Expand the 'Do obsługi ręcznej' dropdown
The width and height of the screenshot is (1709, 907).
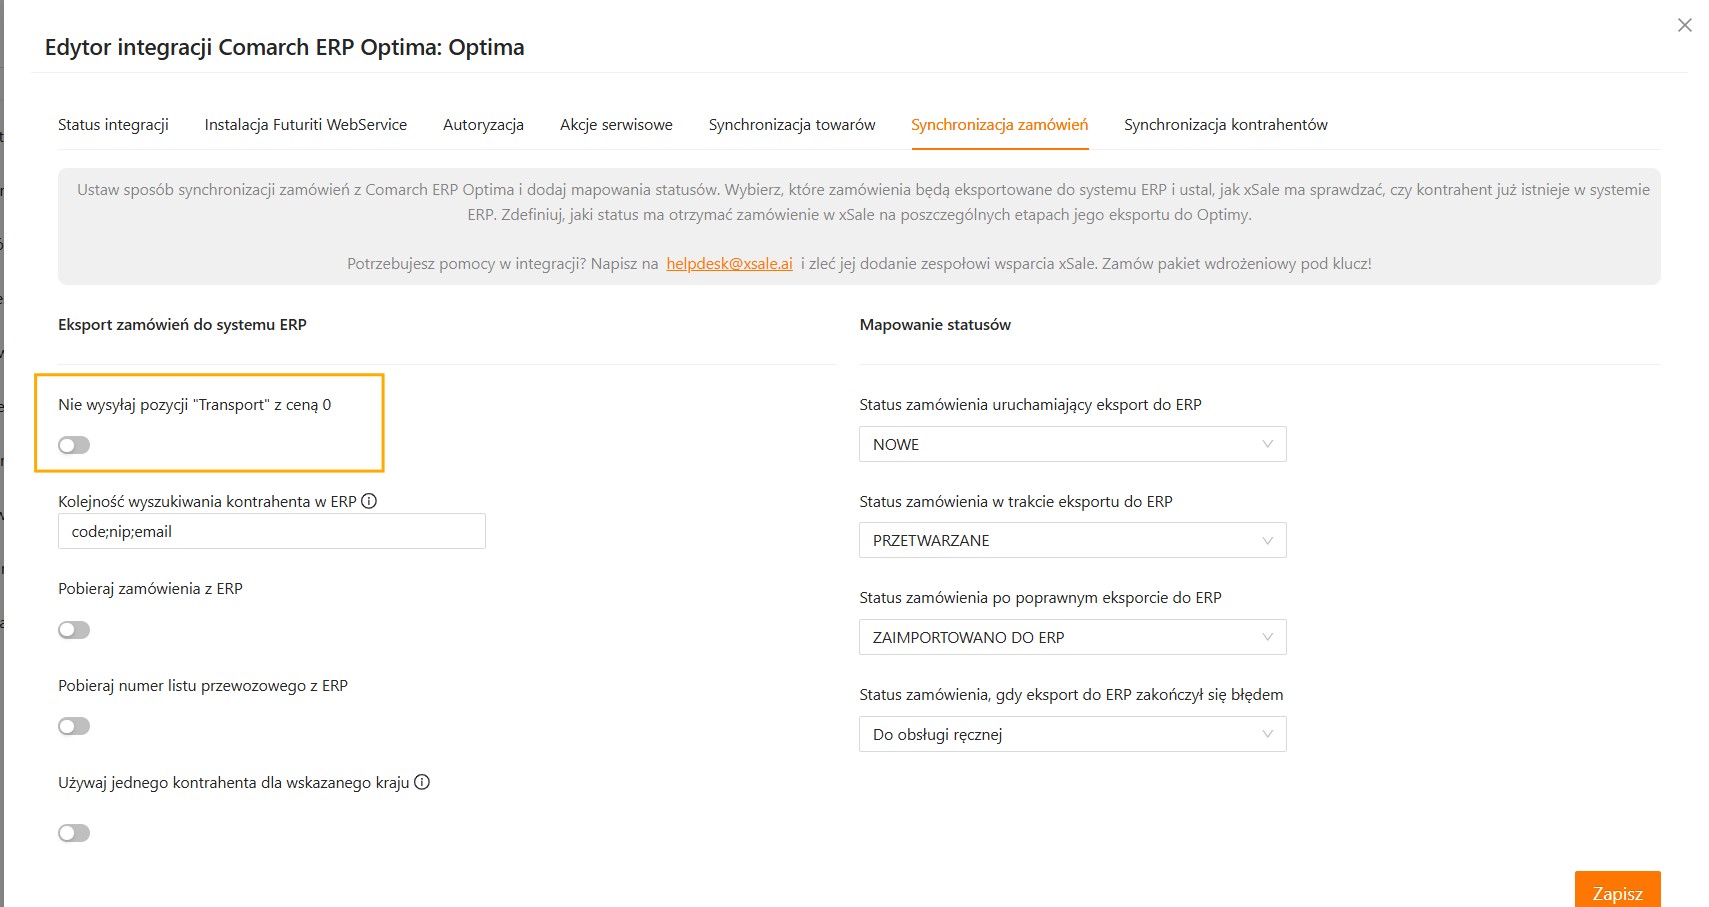1071,735
